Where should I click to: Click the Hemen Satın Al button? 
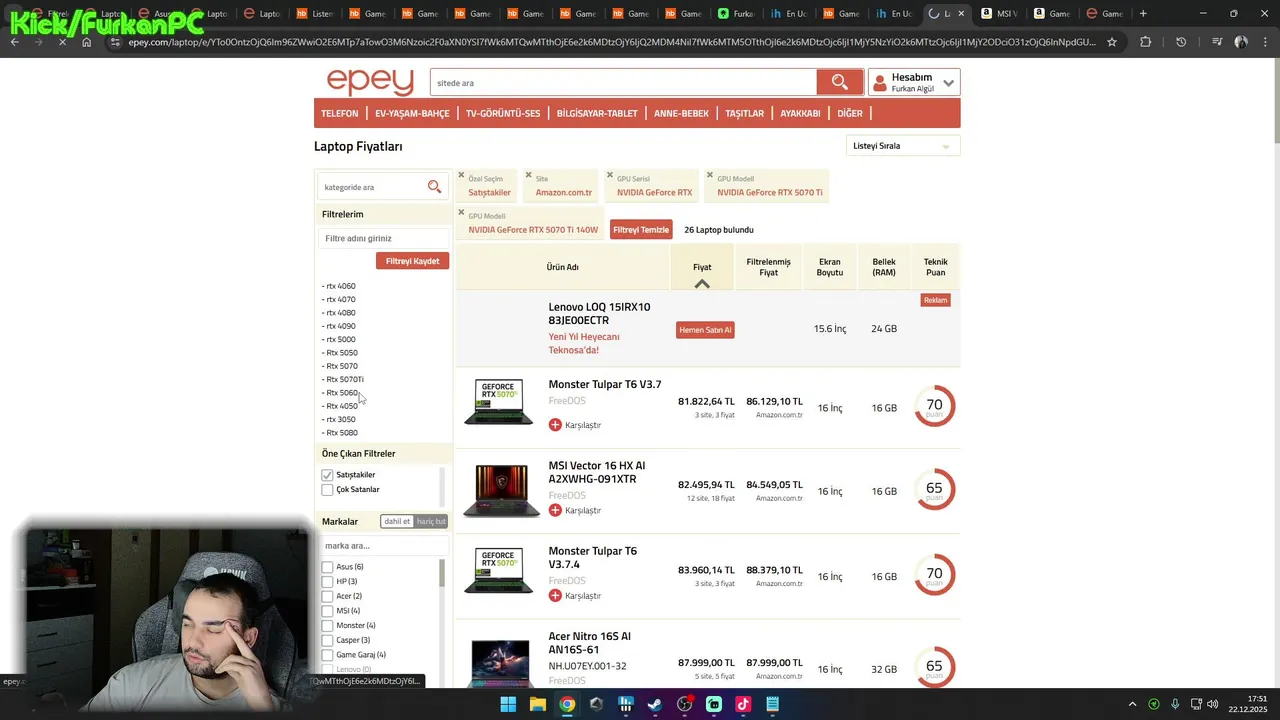[x=705, y=330]
